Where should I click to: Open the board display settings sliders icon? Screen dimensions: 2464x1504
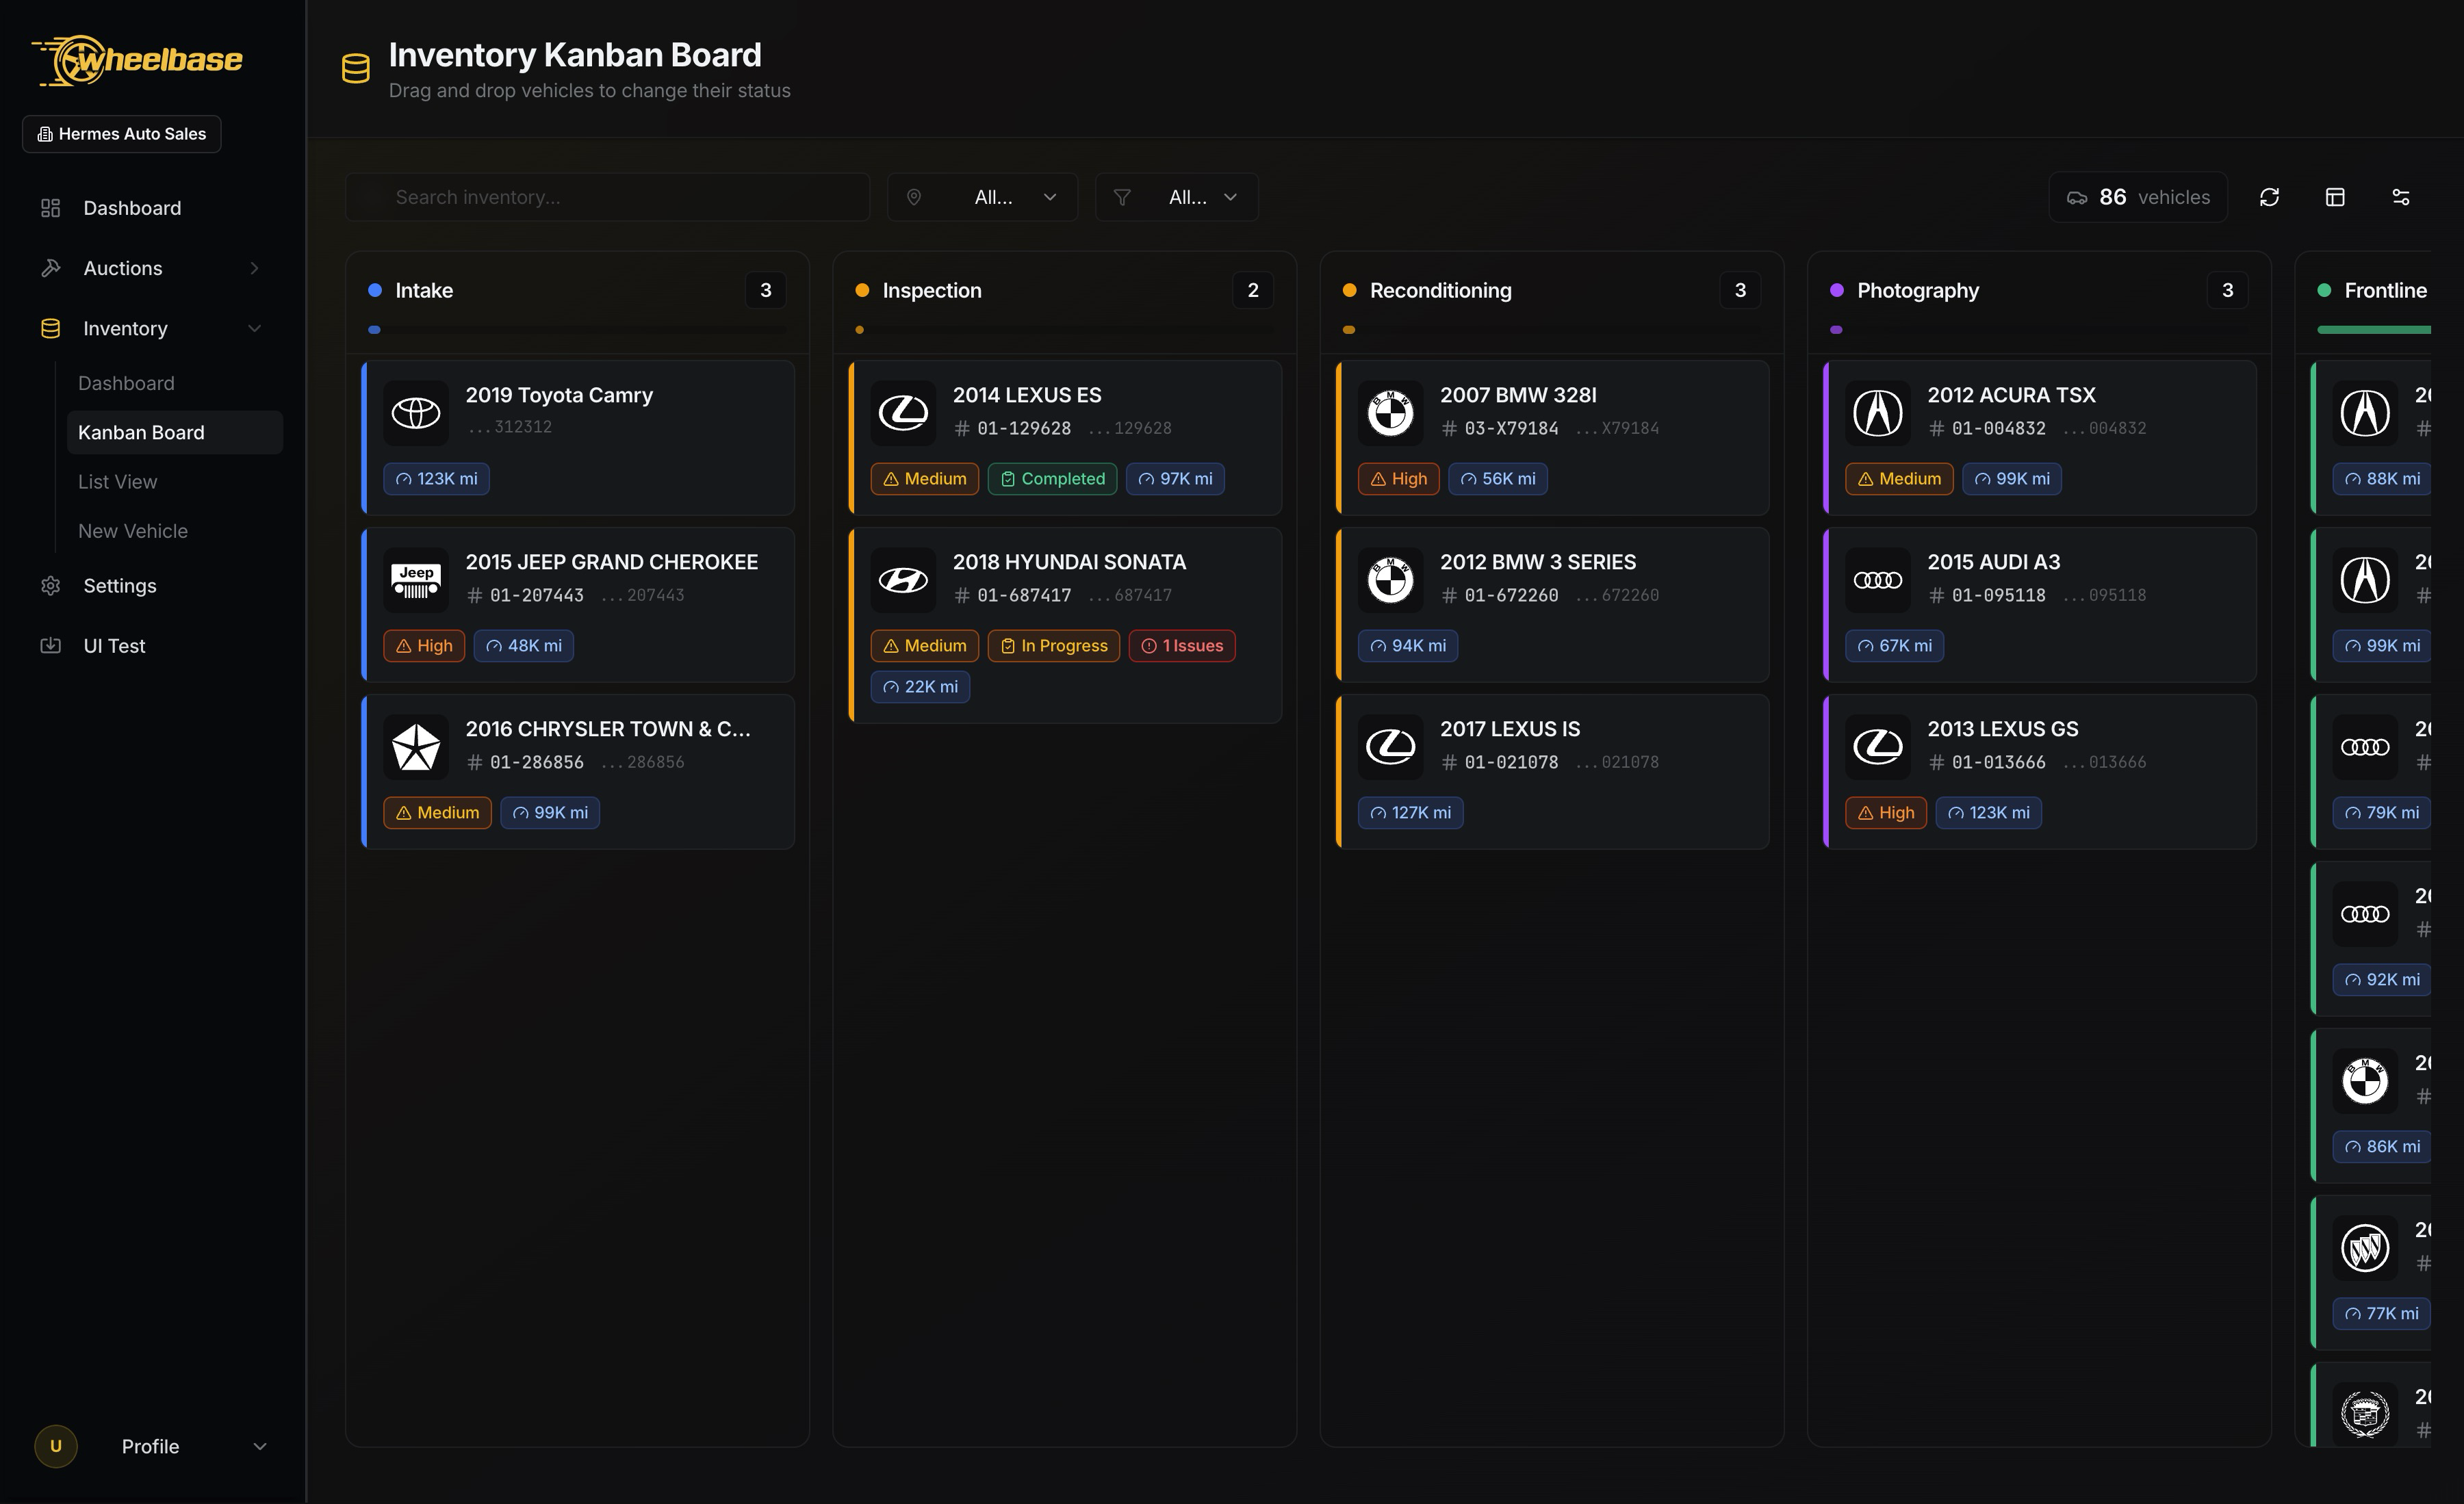[x=2400, y=197]
